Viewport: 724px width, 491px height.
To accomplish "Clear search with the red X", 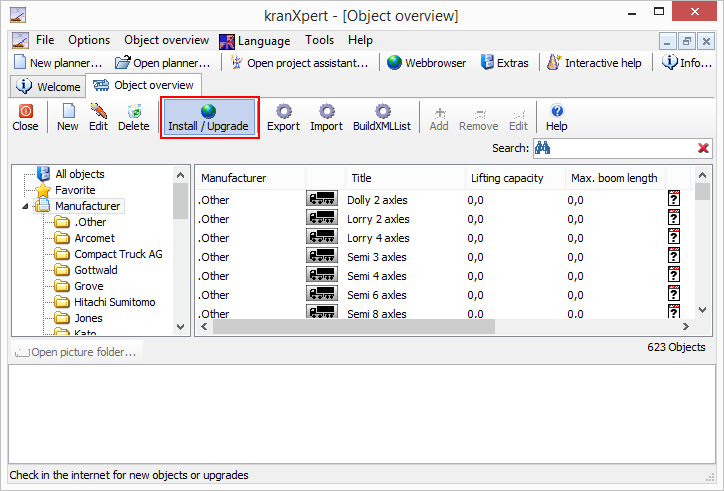I will (703, 149).
